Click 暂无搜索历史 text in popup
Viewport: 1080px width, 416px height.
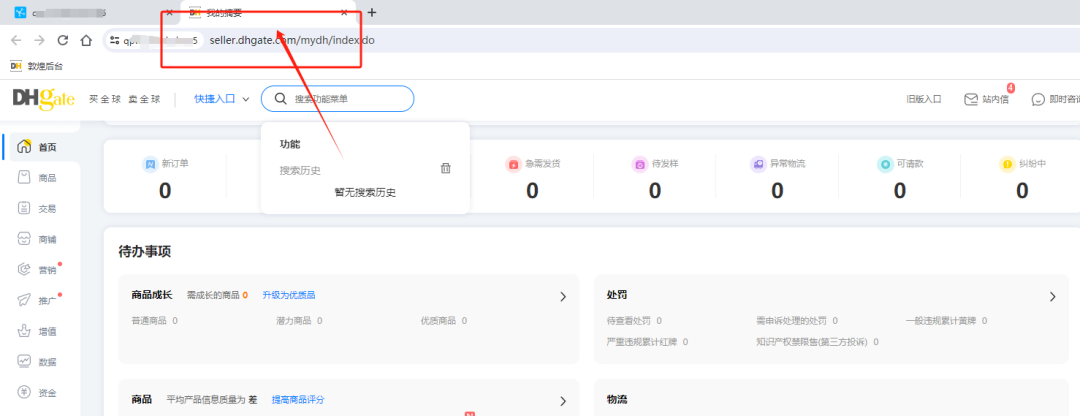pyautogui.click(x=365, y=193)
